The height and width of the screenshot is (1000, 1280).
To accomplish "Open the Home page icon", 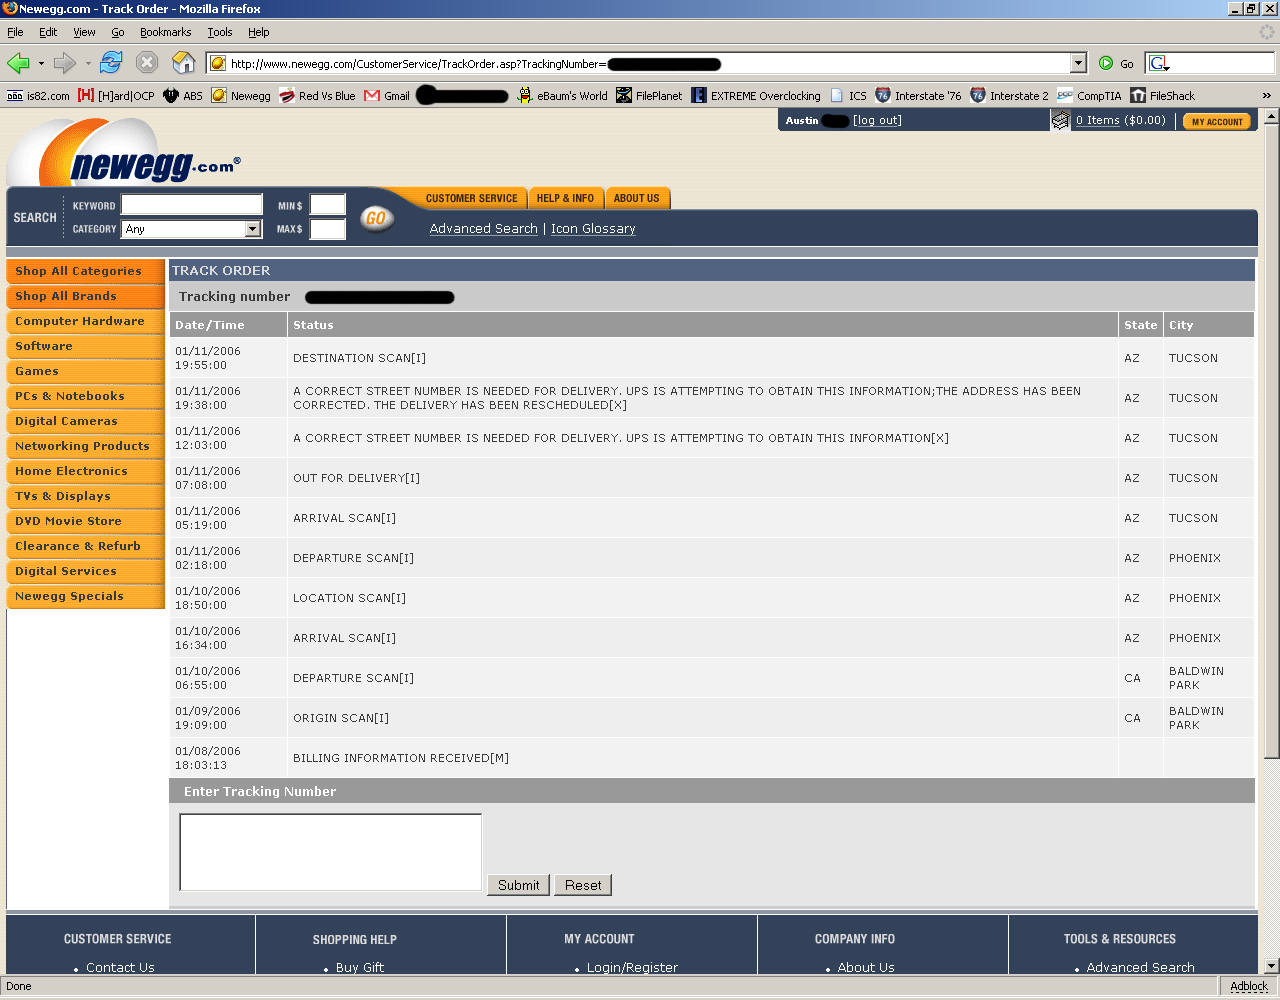I will pos(184,63).
